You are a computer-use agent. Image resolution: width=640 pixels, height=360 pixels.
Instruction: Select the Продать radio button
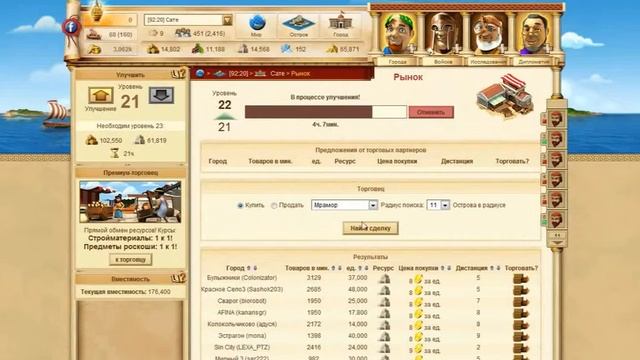pyautogui.click(x=274, y=205)
